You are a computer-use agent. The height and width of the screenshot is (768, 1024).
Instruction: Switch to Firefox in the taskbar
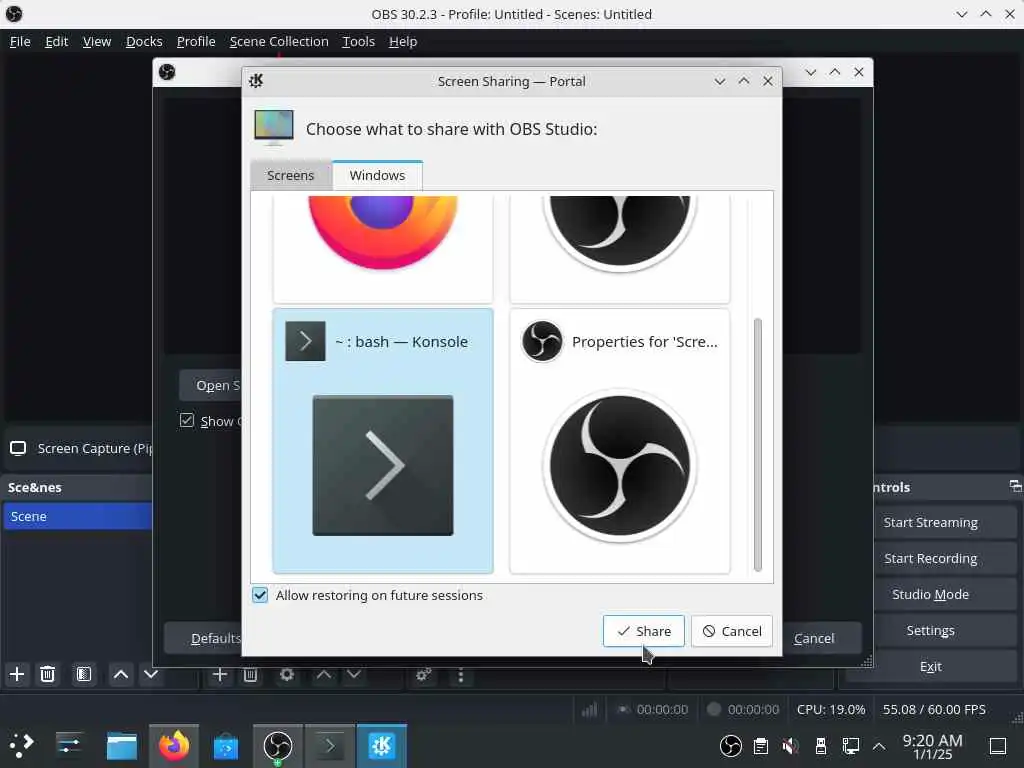pyautogui.click(x=174, y=745)
